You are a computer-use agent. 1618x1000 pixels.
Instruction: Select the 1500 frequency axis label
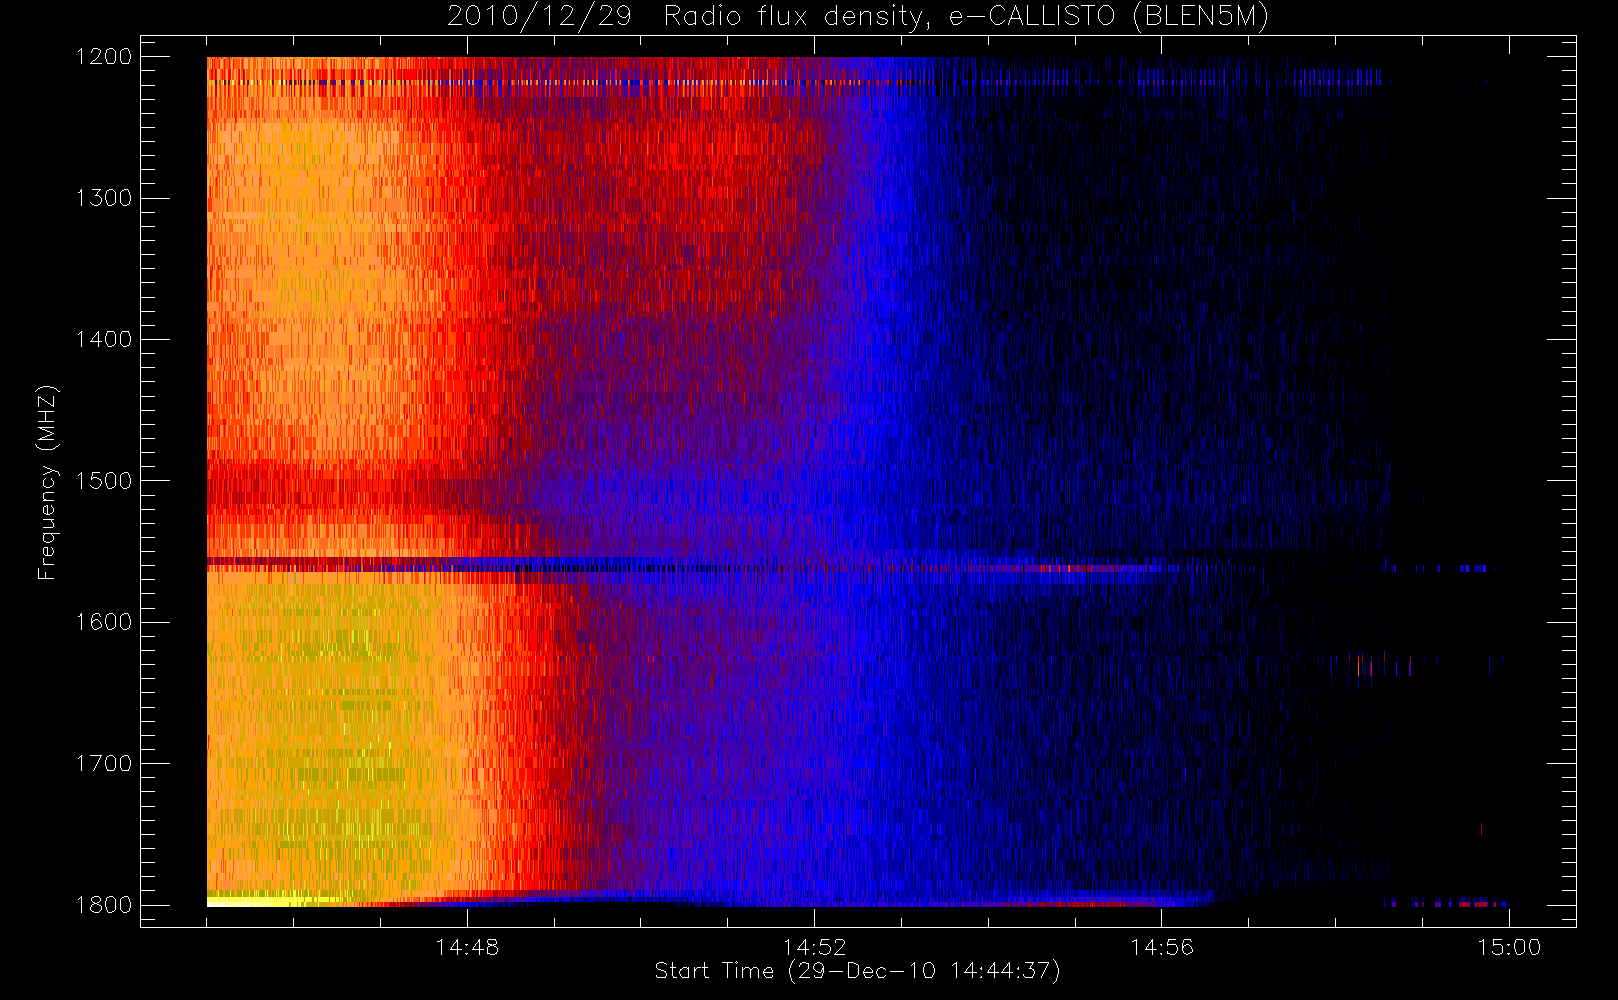tap(104, 480)
